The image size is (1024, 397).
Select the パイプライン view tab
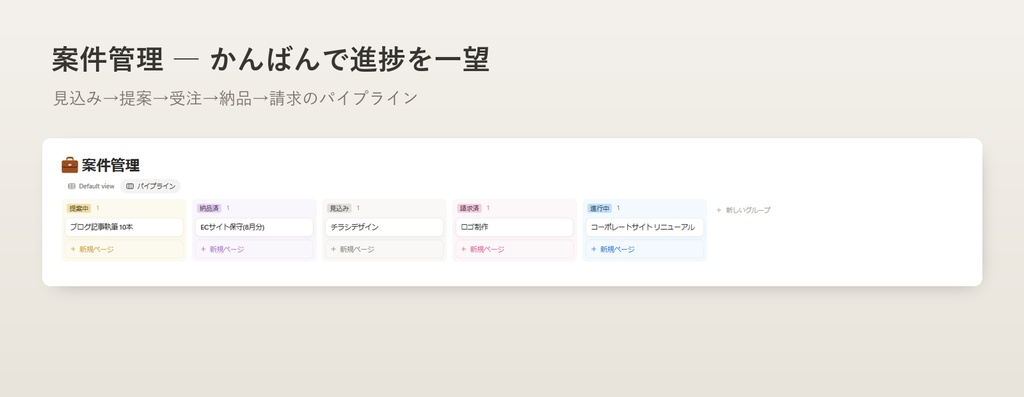point(151,186)
